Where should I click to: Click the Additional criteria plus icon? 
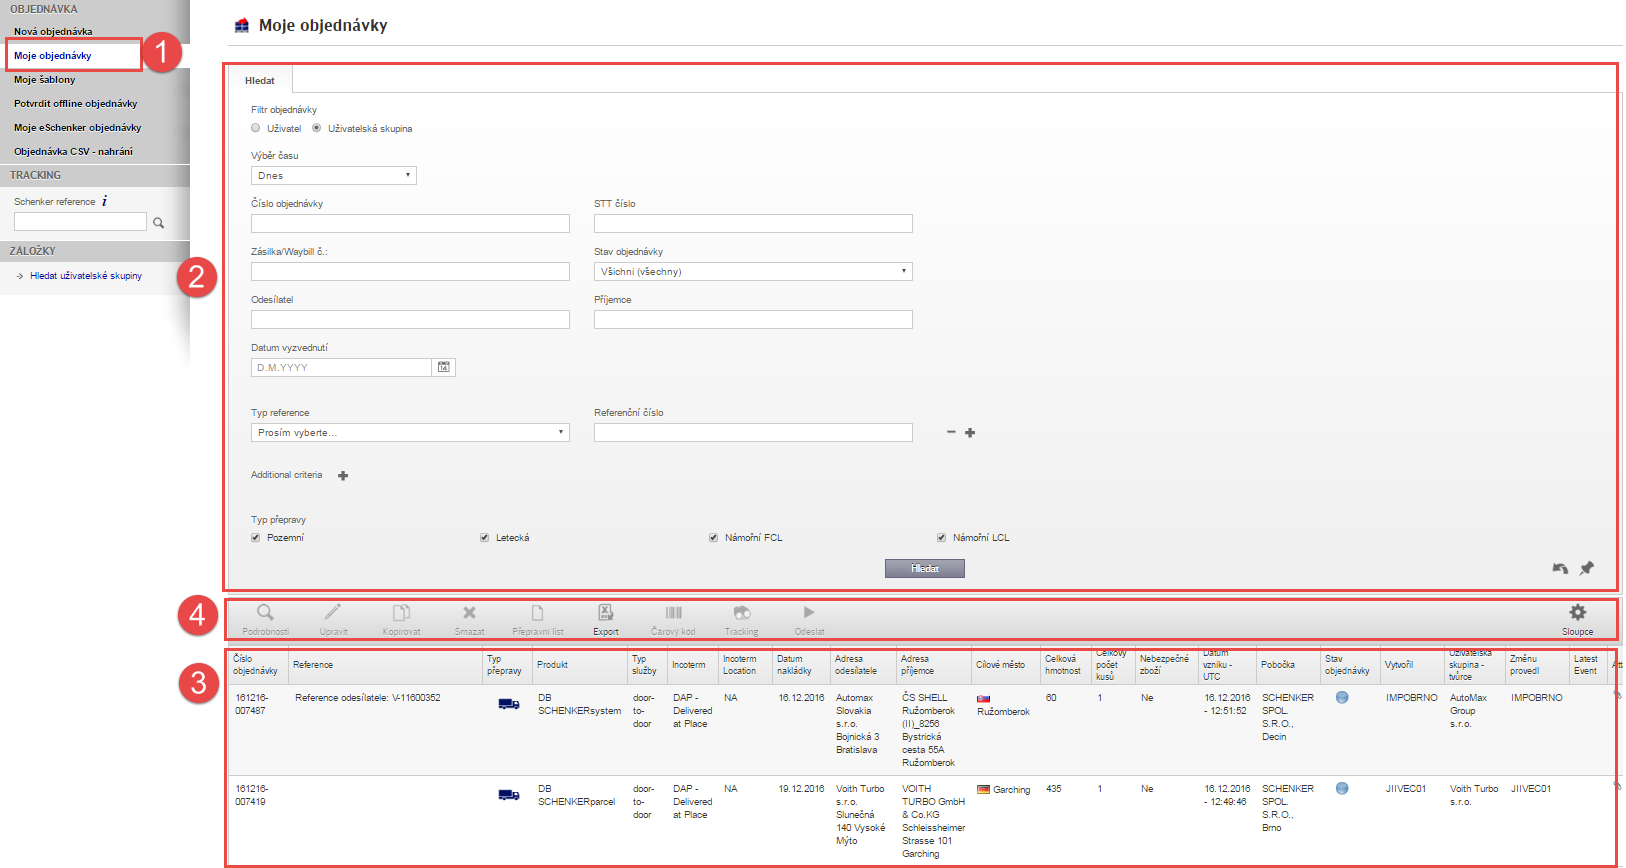(x=343, y=476)
